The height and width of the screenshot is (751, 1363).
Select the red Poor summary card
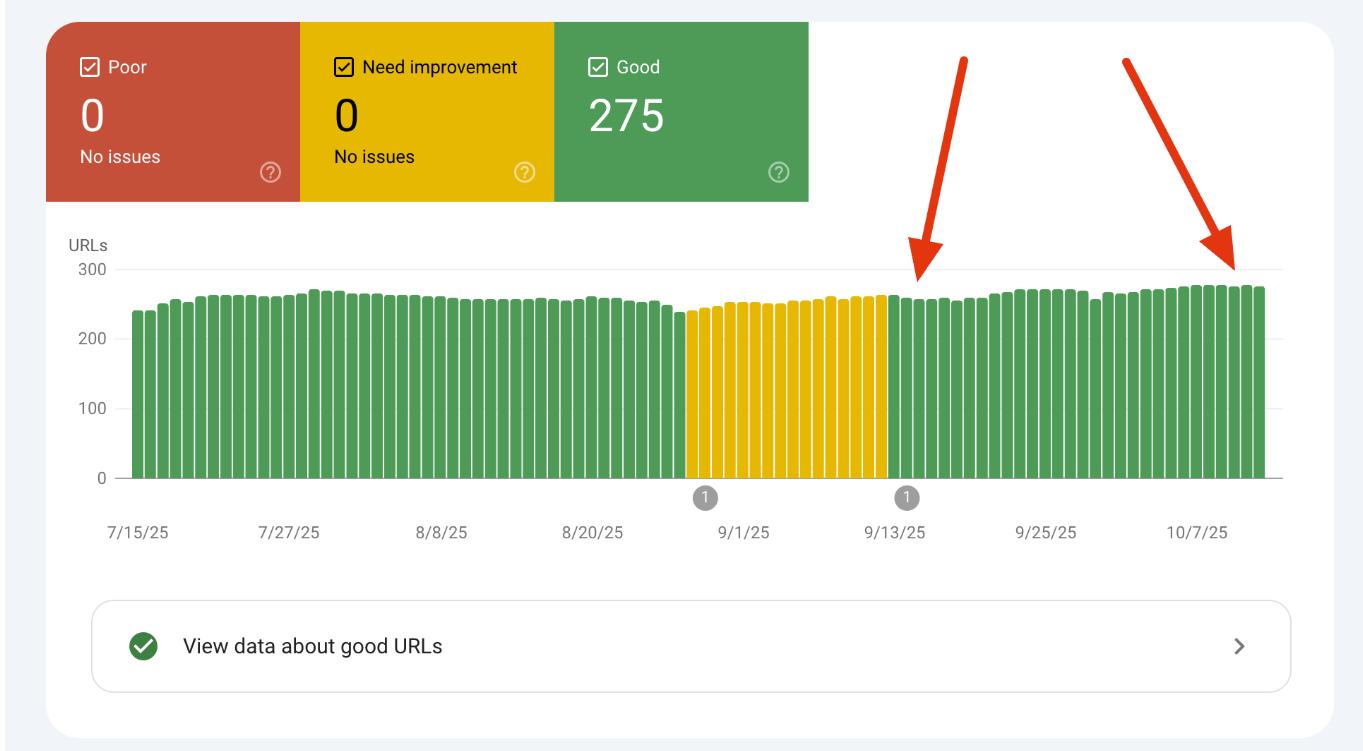[173, 112]
